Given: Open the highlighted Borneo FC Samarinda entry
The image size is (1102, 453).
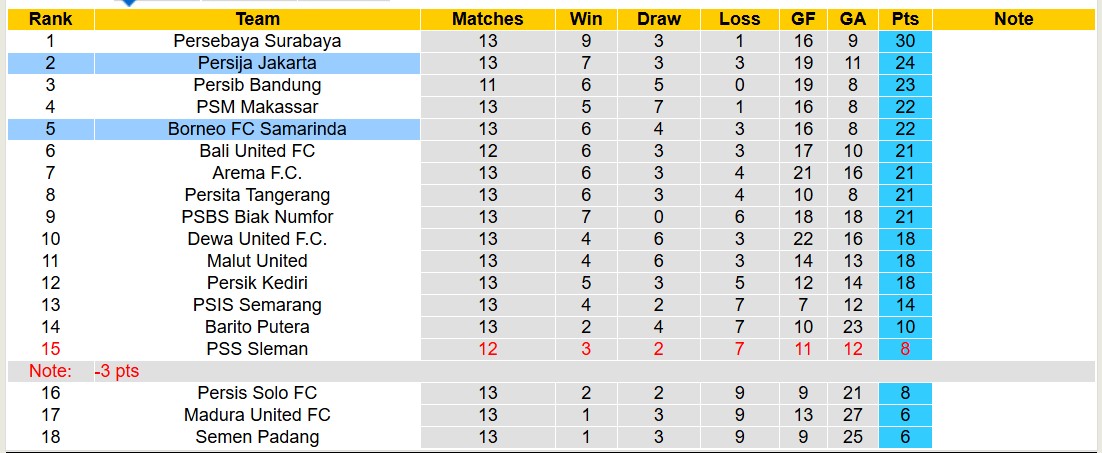Looking at the screenshot, I should click(x=257, y=129).
